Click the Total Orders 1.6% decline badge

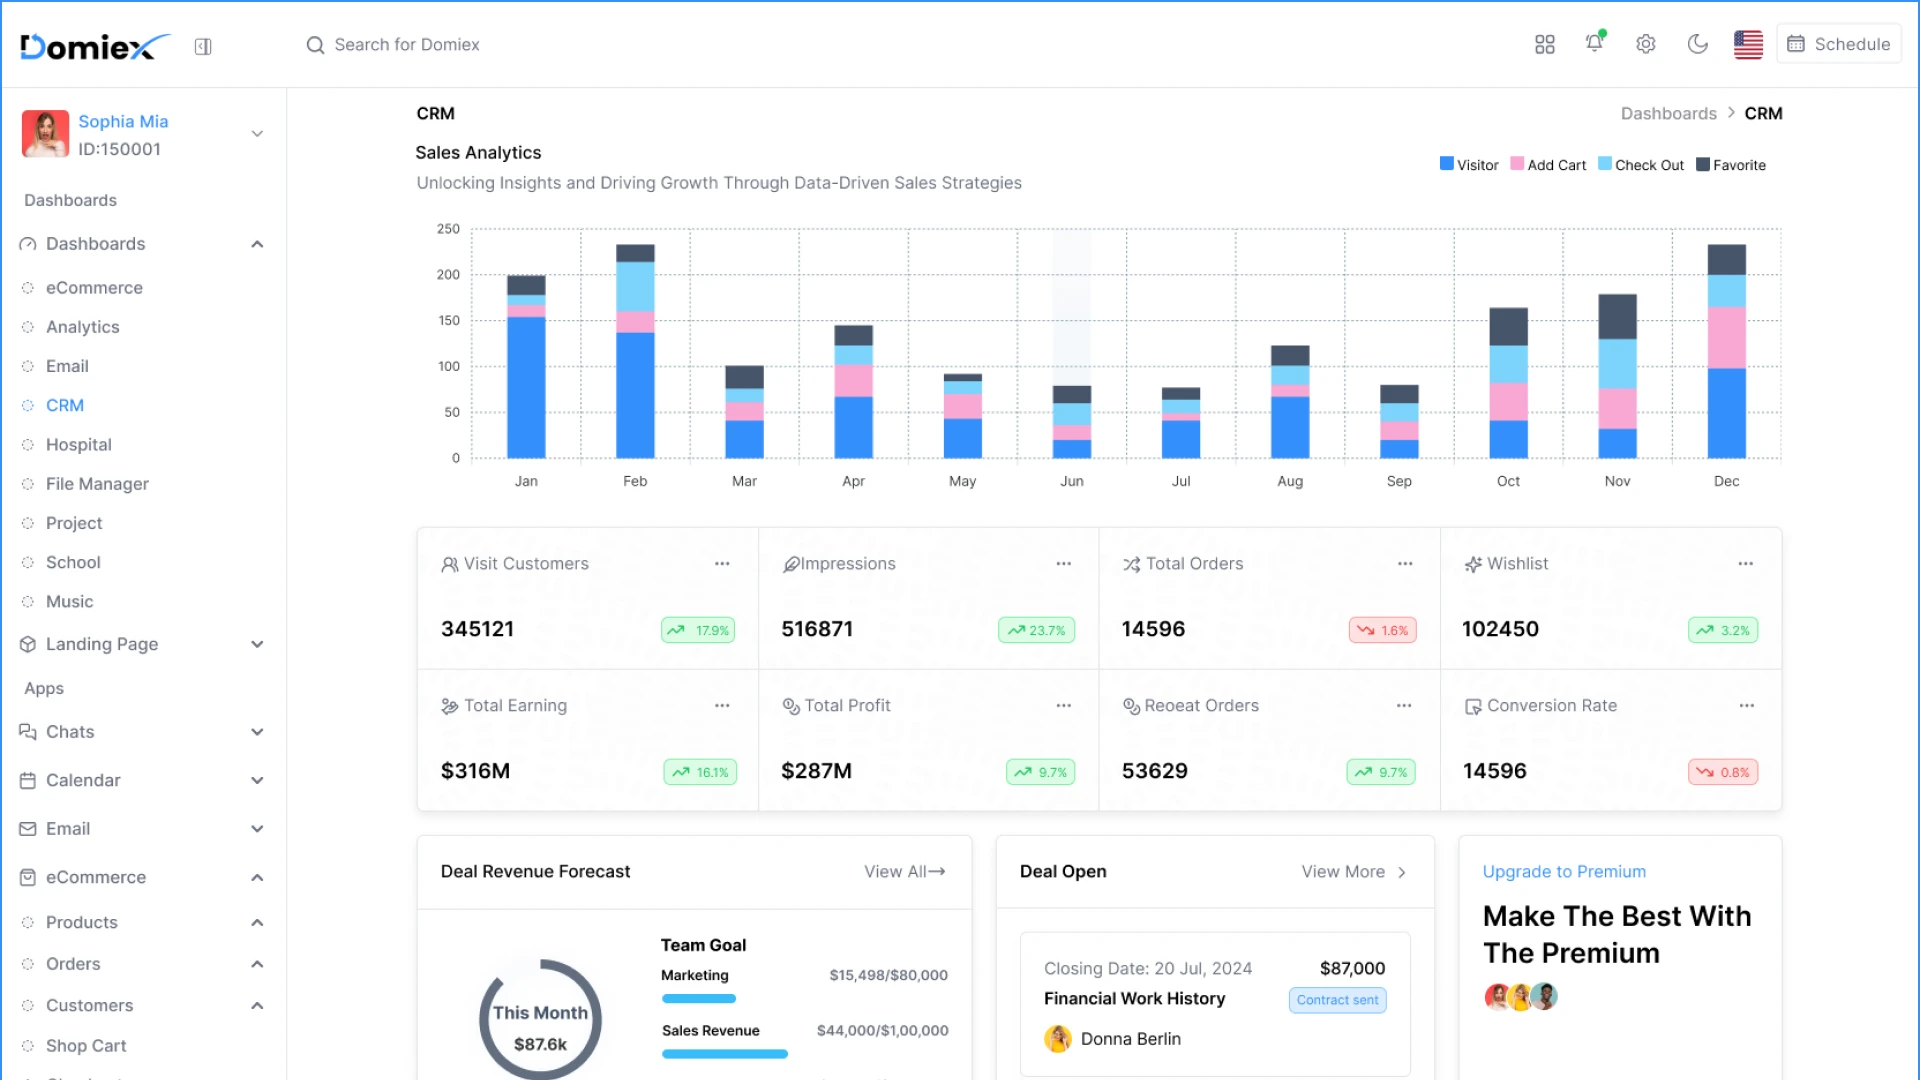click(x=1383, y=630)
